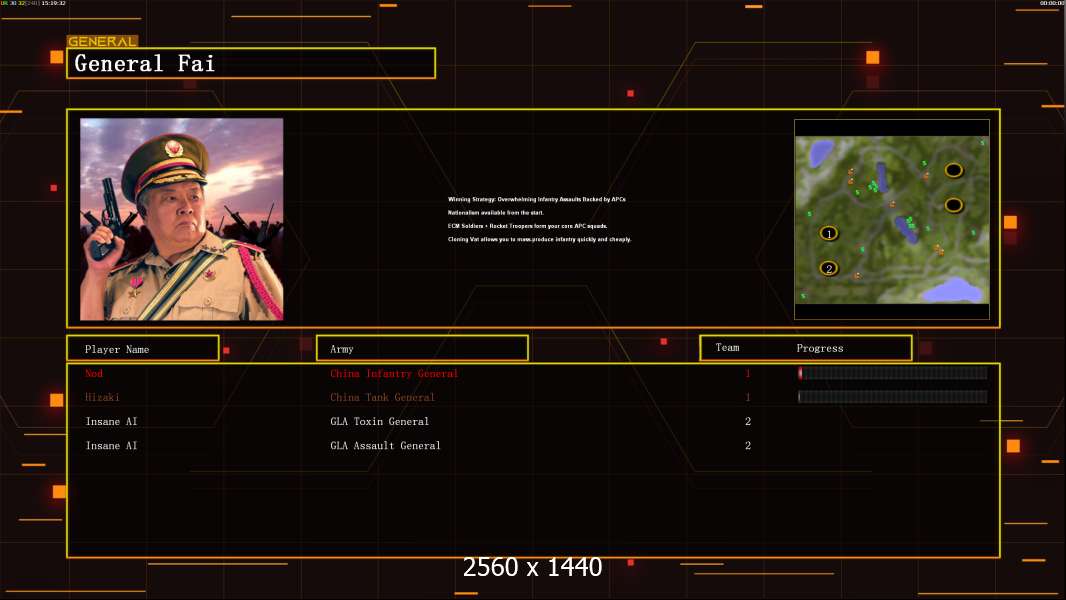The width and height of the screenshot is (1066, 600).
Task: Select the Player Name column header
Action: (143, 349)
